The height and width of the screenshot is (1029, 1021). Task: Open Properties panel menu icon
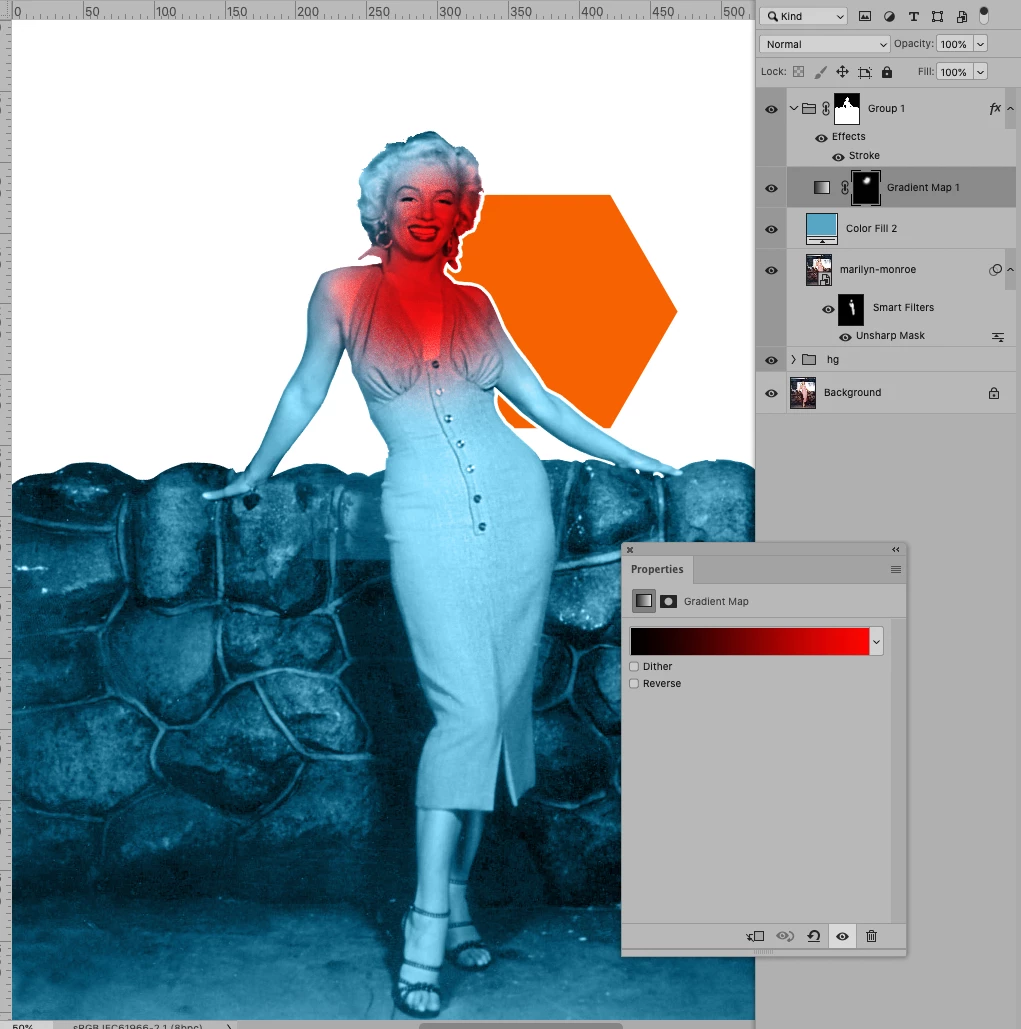896,570
